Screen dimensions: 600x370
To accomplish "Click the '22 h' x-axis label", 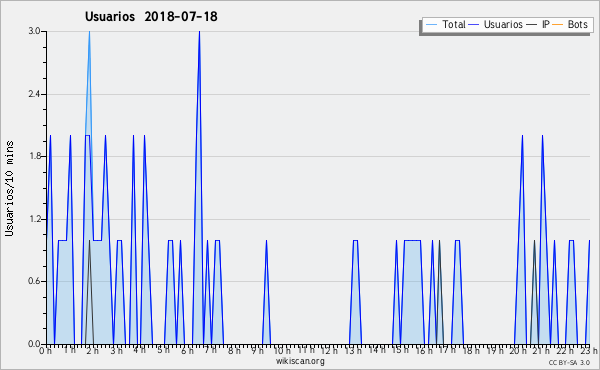I will (x=566, y=350).
